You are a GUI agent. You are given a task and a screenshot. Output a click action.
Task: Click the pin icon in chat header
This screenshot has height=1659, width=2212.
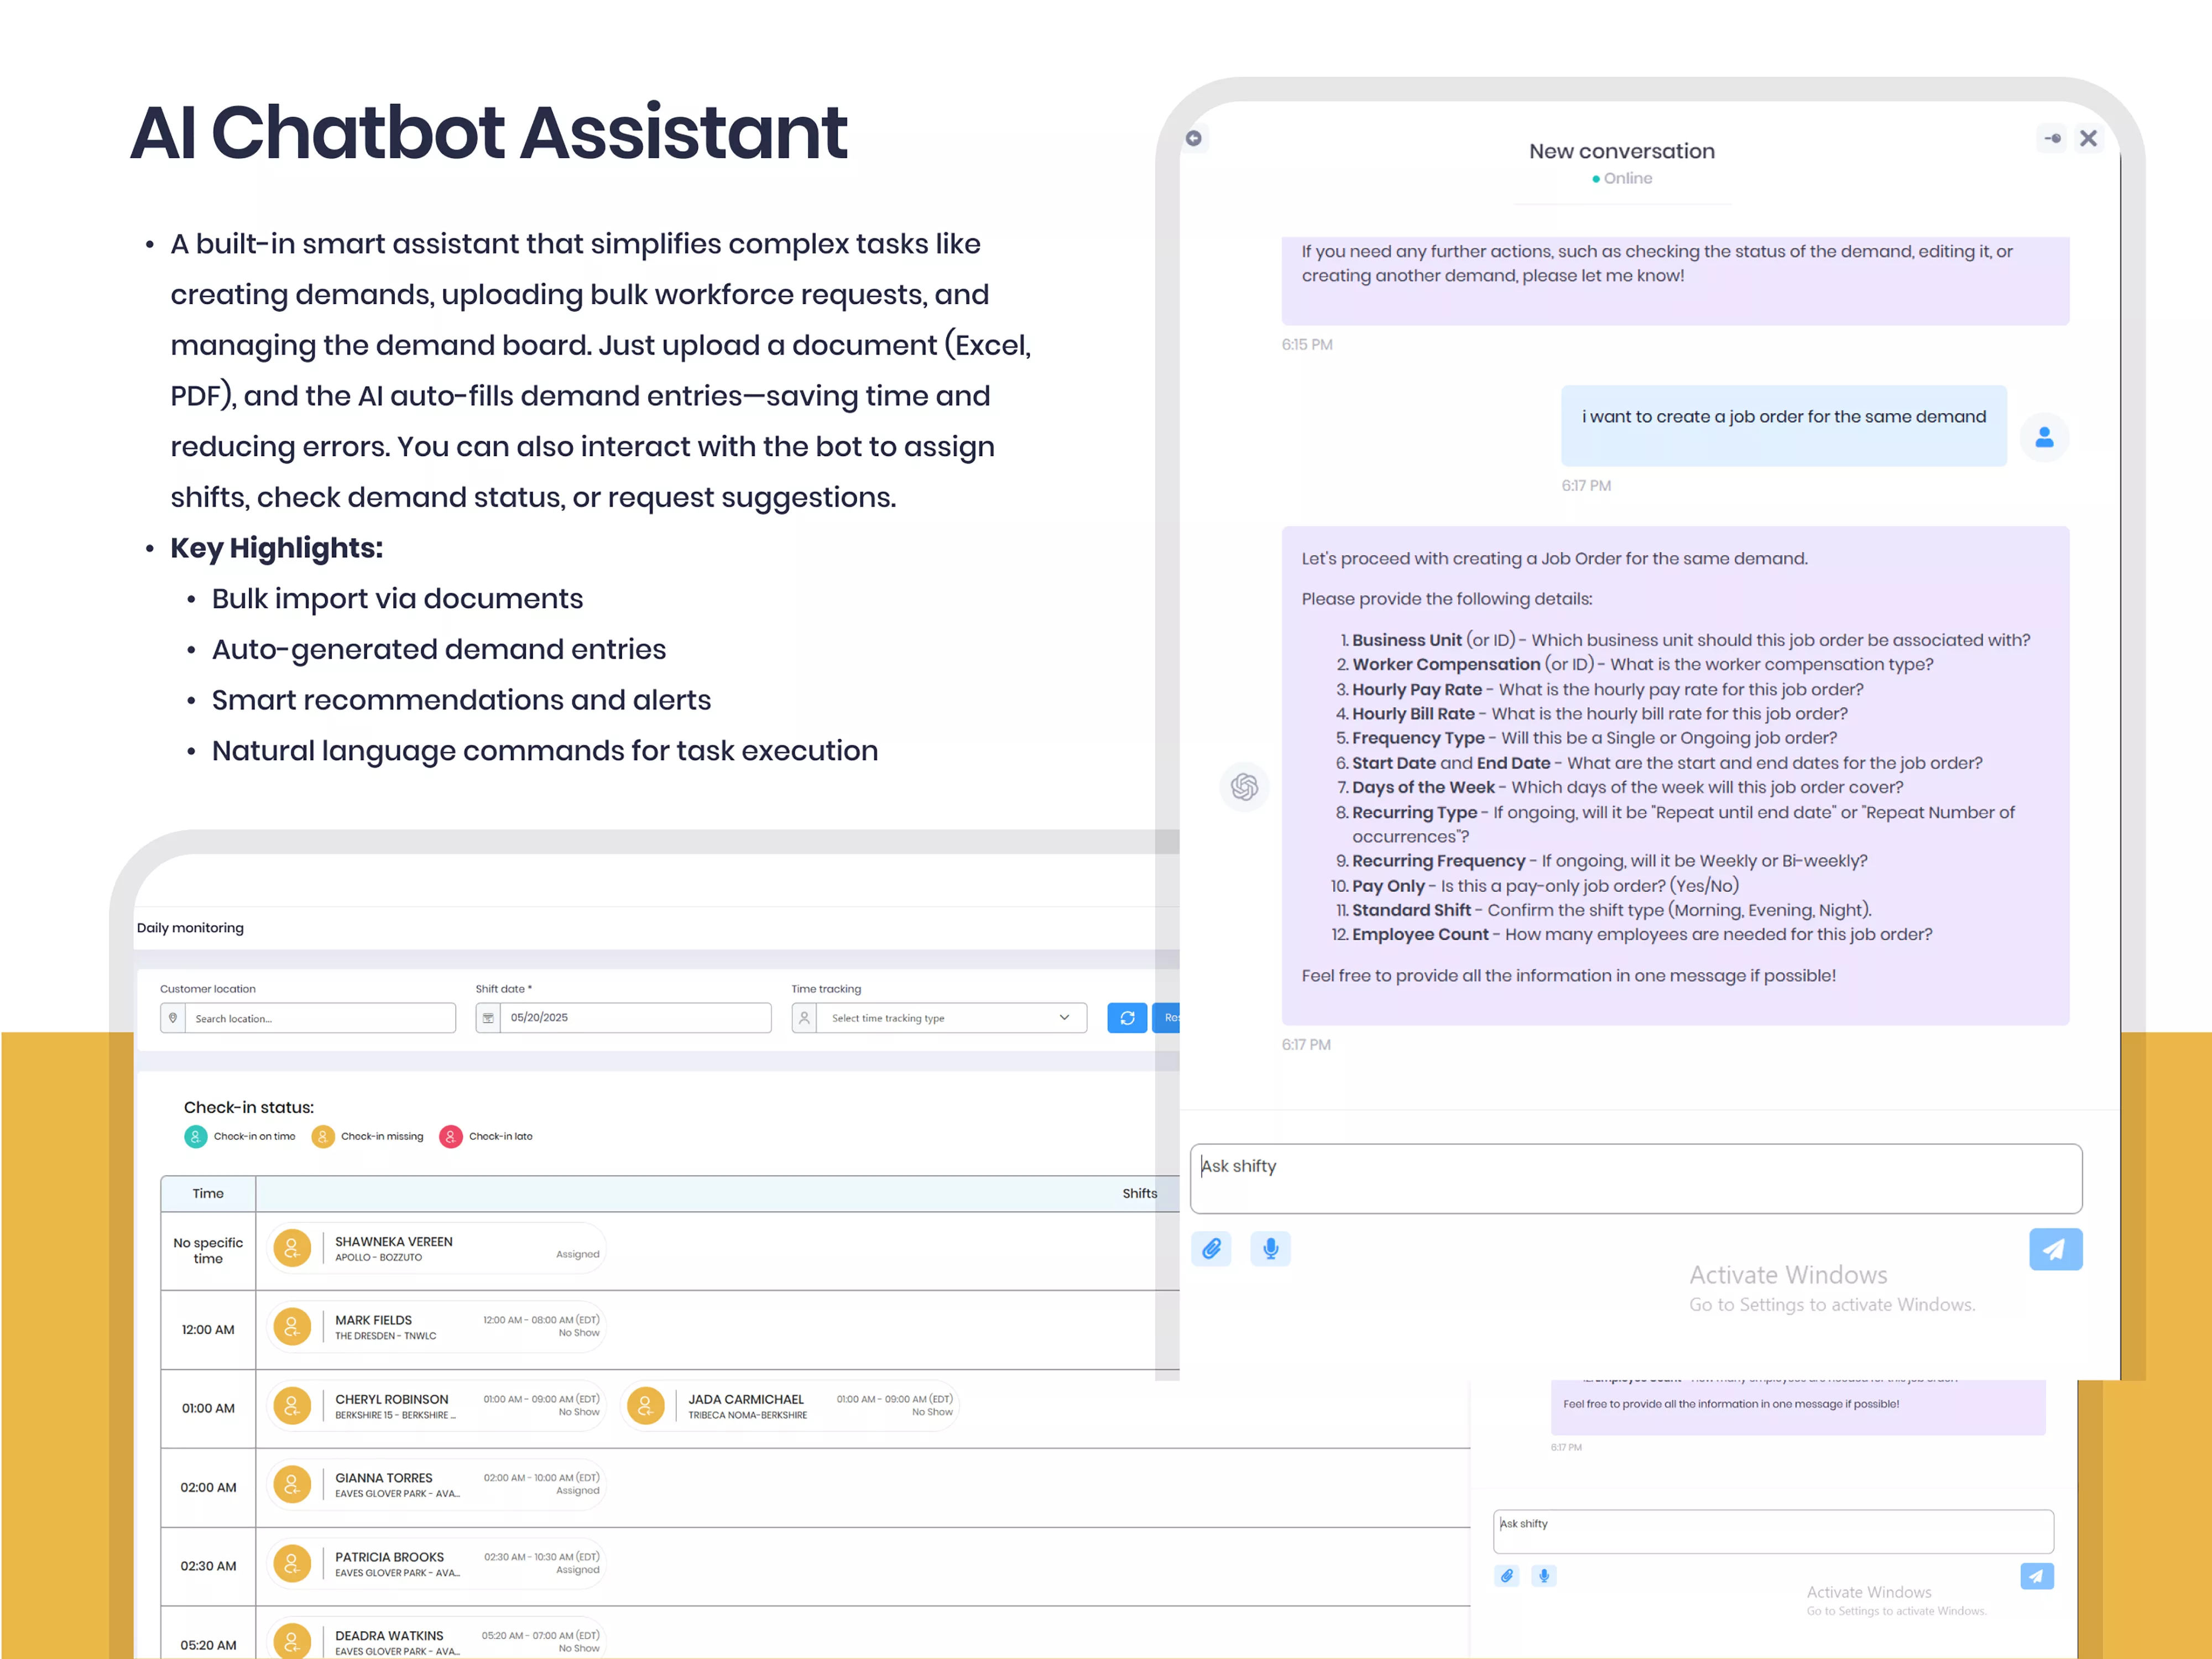pyautogui.click(x=2051, y=138)
